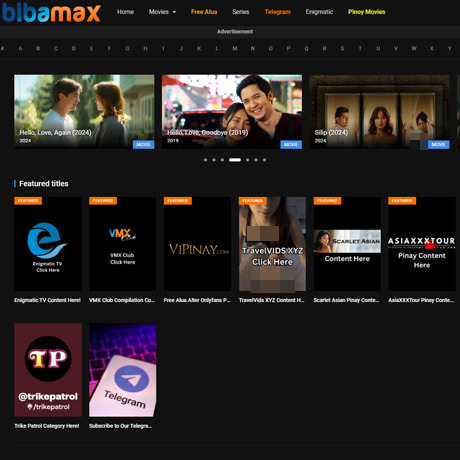Image resolution: width=460 pixels, height=460 pixels.
Task: Jump to sixth carousel dot
Action: pos(256,160)
